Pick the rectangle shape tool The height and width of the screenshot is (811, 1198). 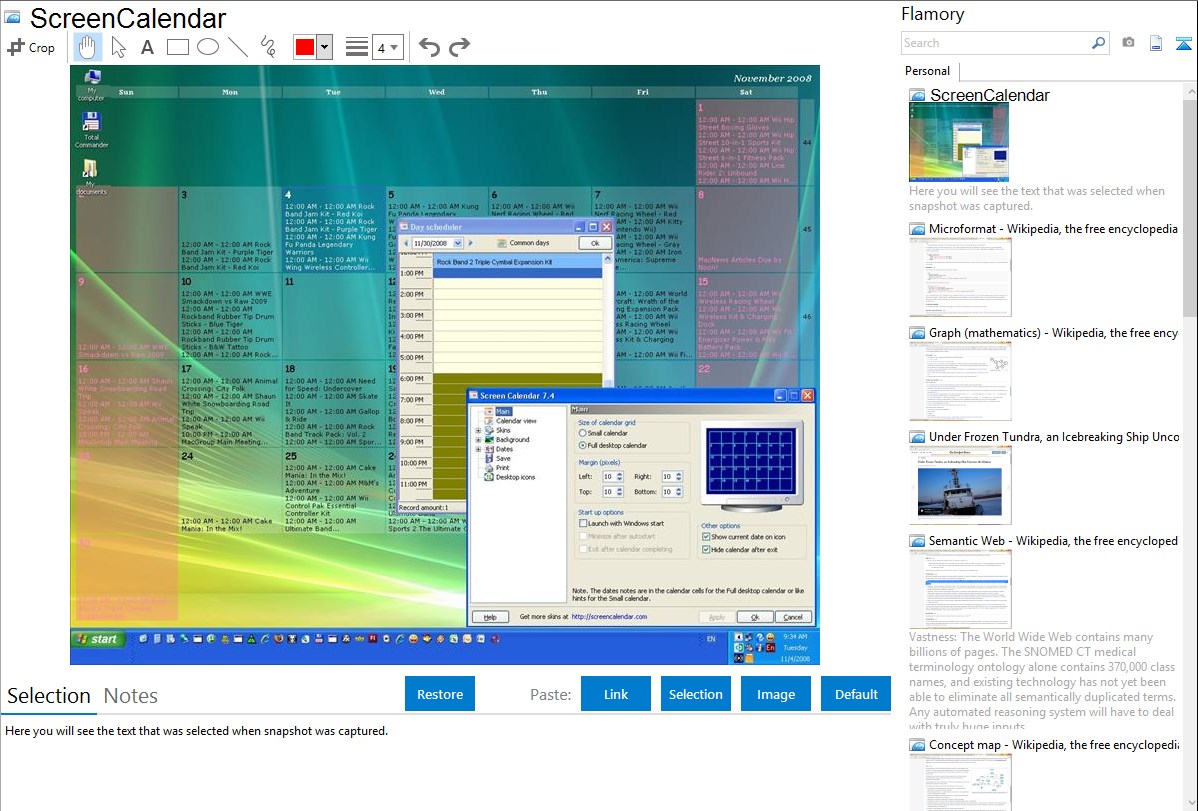177,47
